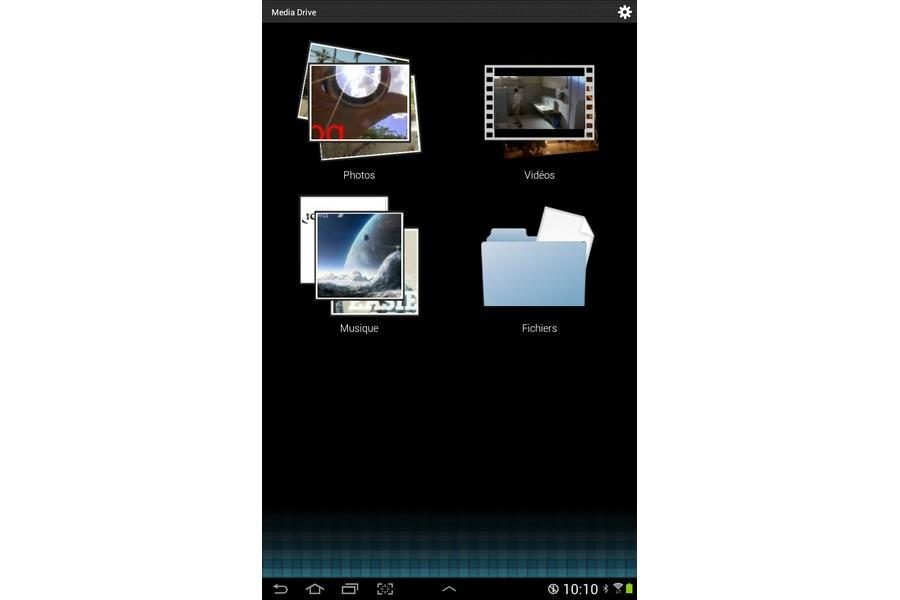Click the Photos label
This screenshot has height=600, width=900.
[359, 175]
